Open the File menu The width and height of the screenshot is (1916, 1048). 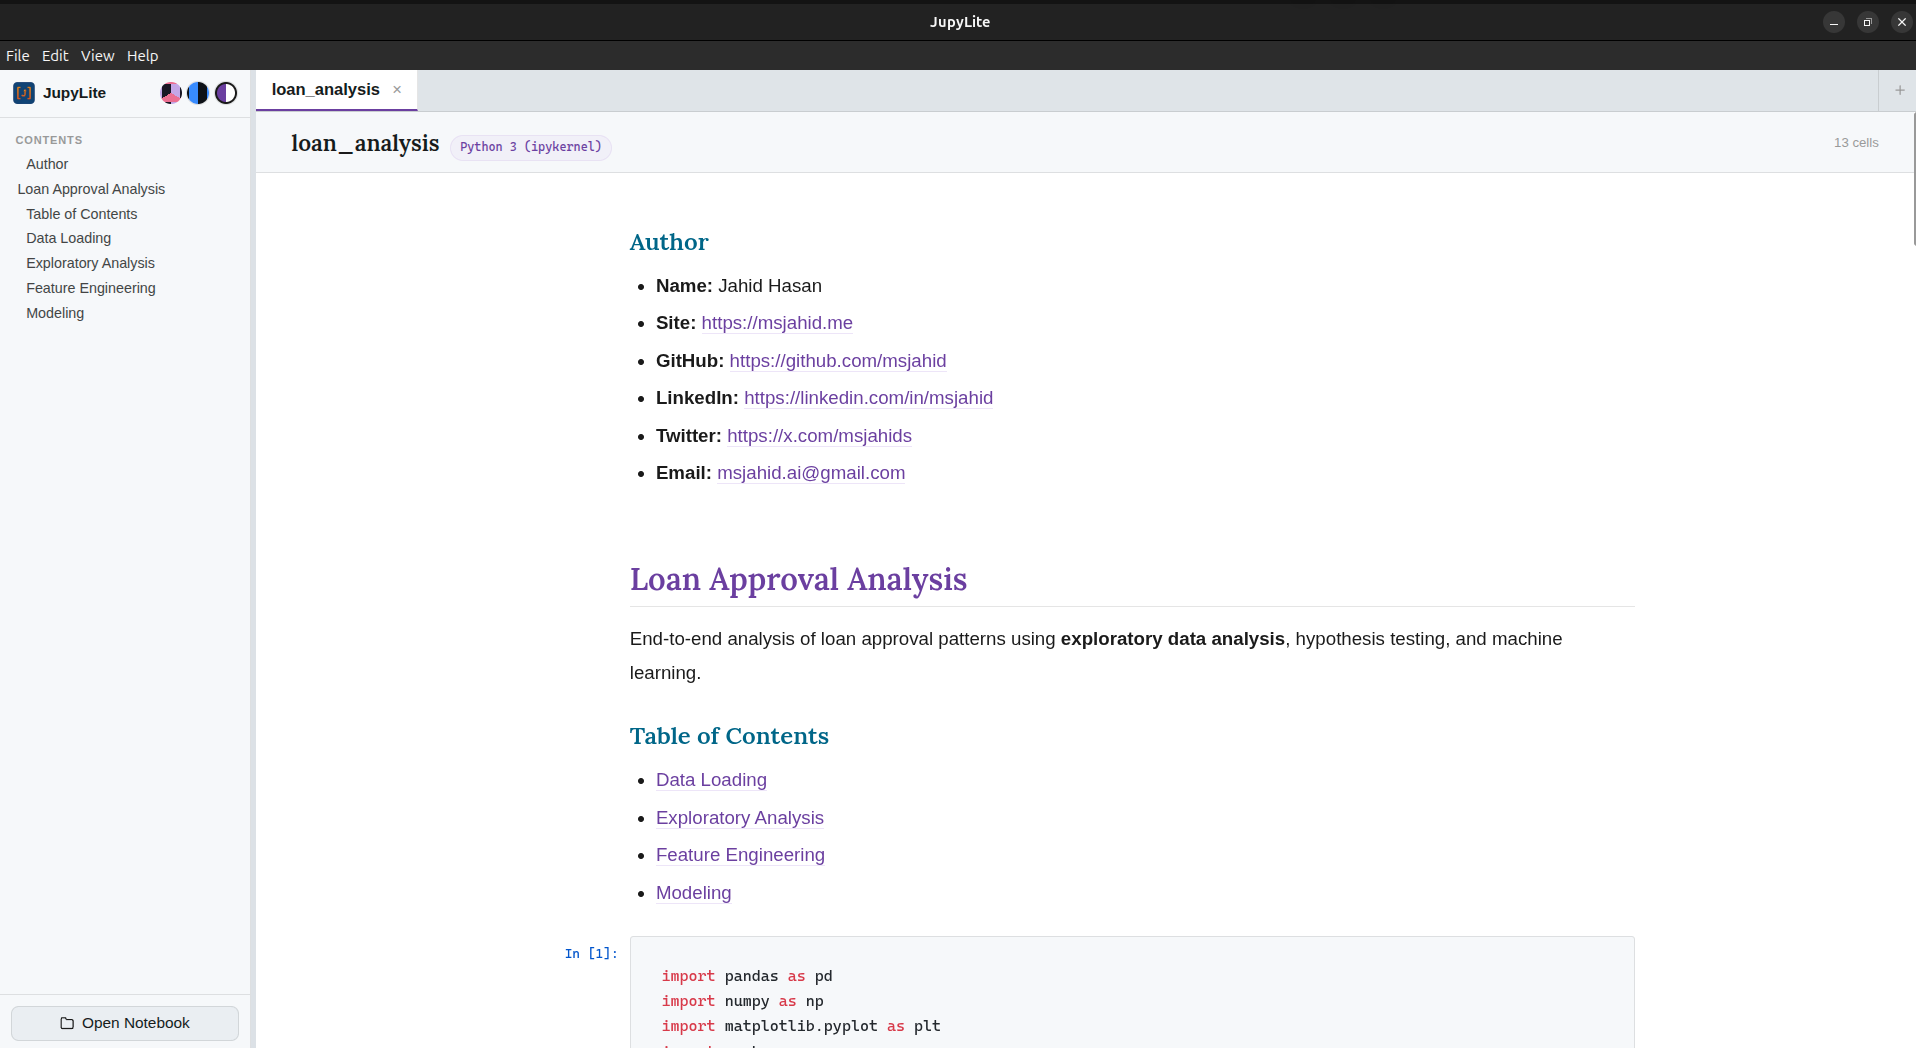tap(17, 55)
